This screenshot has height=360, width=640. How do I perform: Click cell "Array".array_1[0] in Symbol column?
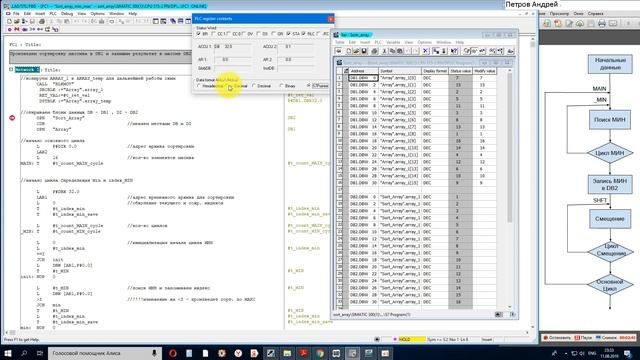(400, 78)
